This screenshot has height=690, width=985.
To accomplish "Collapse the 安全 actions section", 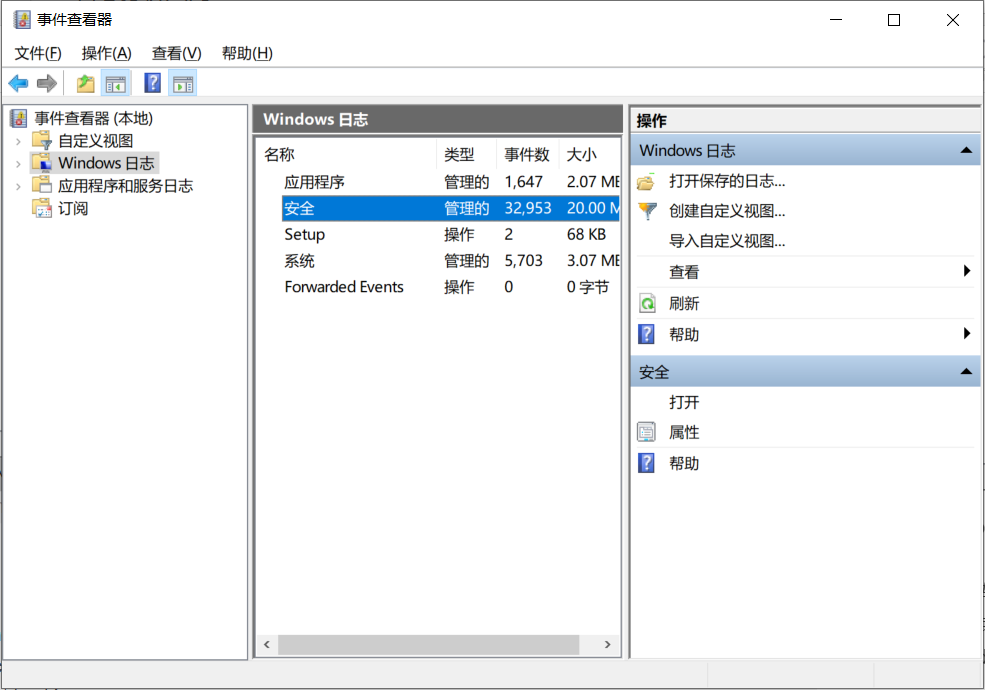I will 966,371.
